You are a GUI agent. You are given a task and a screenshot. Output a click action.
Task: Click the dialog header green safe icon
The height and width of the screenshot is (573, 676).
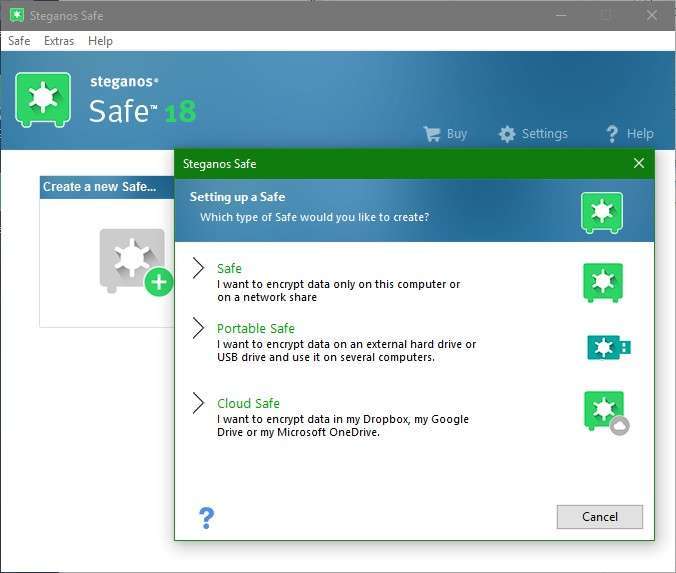(x=602, y=213)
